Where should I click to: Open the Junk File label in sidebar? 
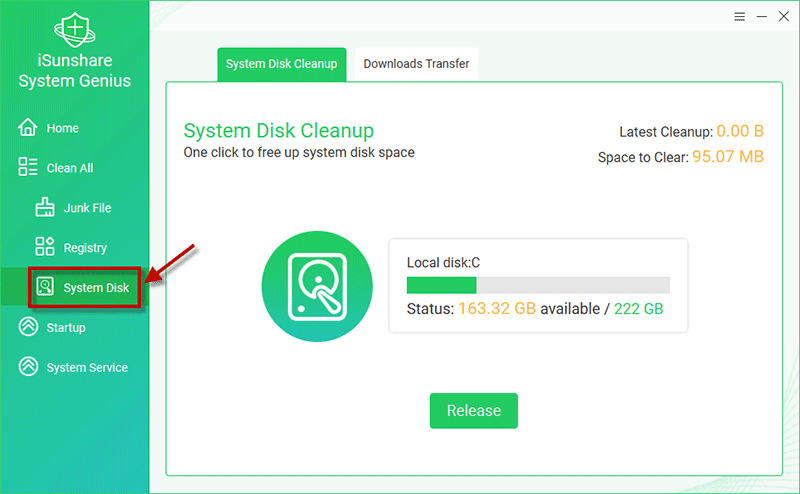87,208
